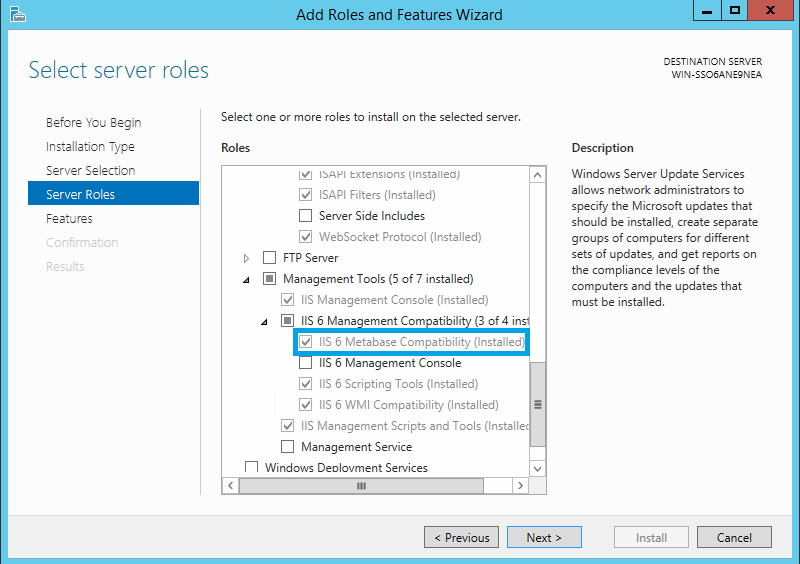Minimize the wizard window
The height and width of the screenshot is (564, 800).
coord(707,10)
